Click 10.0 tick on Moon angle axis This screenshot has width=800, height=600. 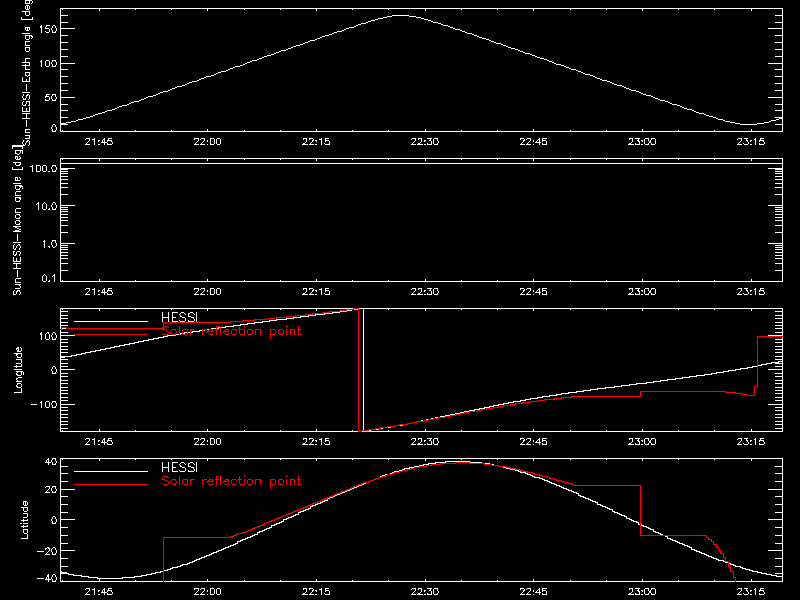(46, 207)
